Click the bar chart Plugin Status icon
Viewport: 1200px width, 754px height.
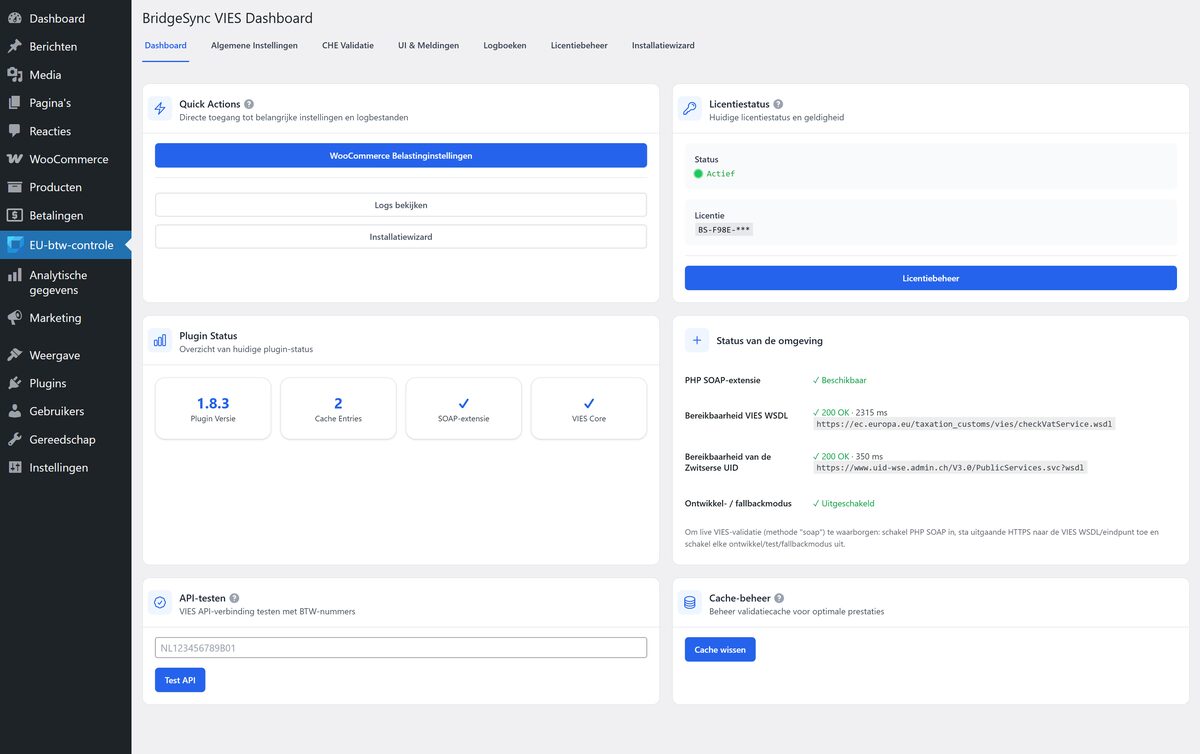point(160,341)
